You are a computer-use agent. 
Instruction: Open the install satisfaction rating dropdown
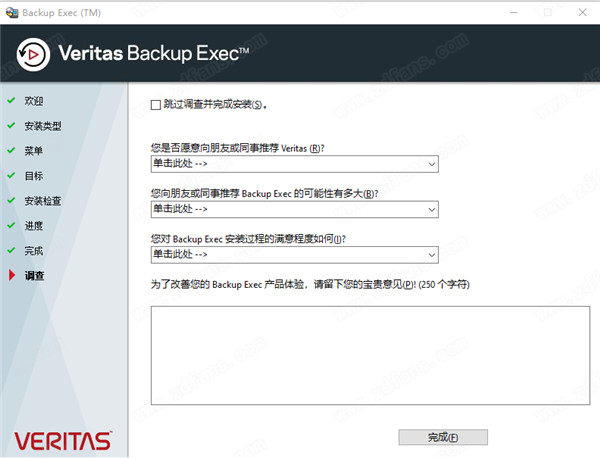click(295, 255)
